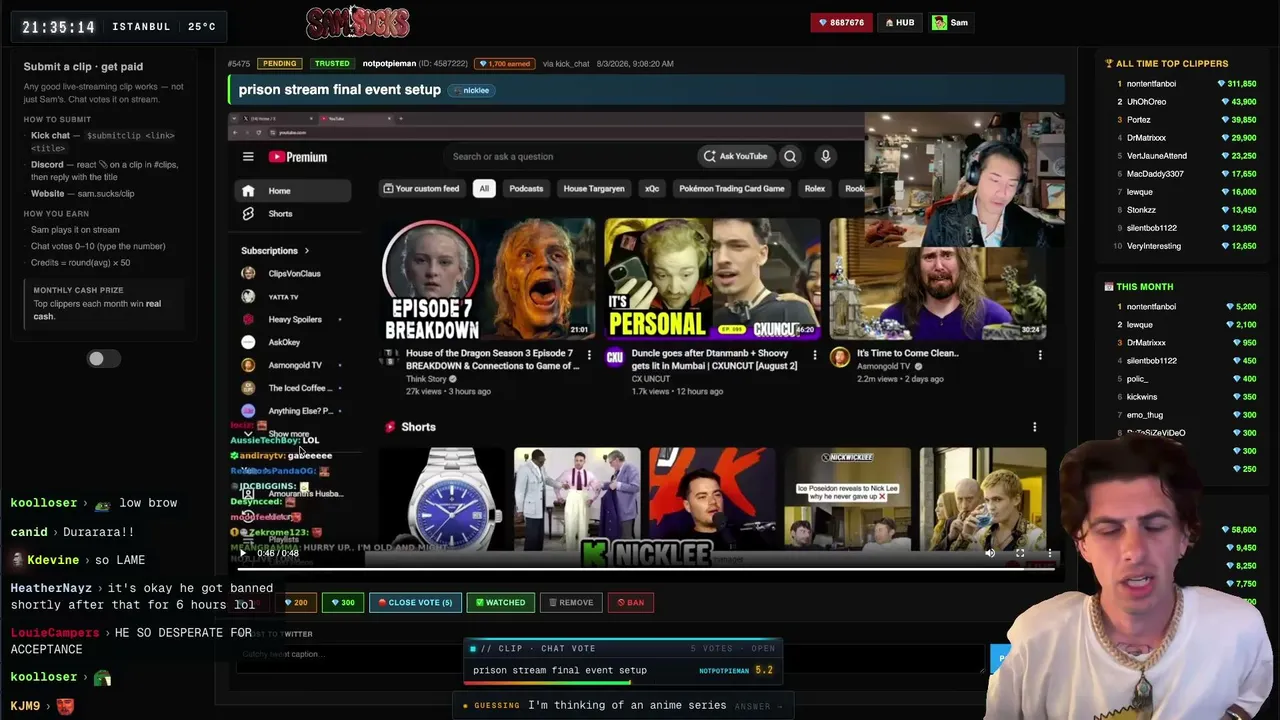Image resolution: width=1280 pixels, height=720 pixels.
Task: Open options for Duncle CXUNCUT video
Action: pyautogui.click(x=814, y=355)
